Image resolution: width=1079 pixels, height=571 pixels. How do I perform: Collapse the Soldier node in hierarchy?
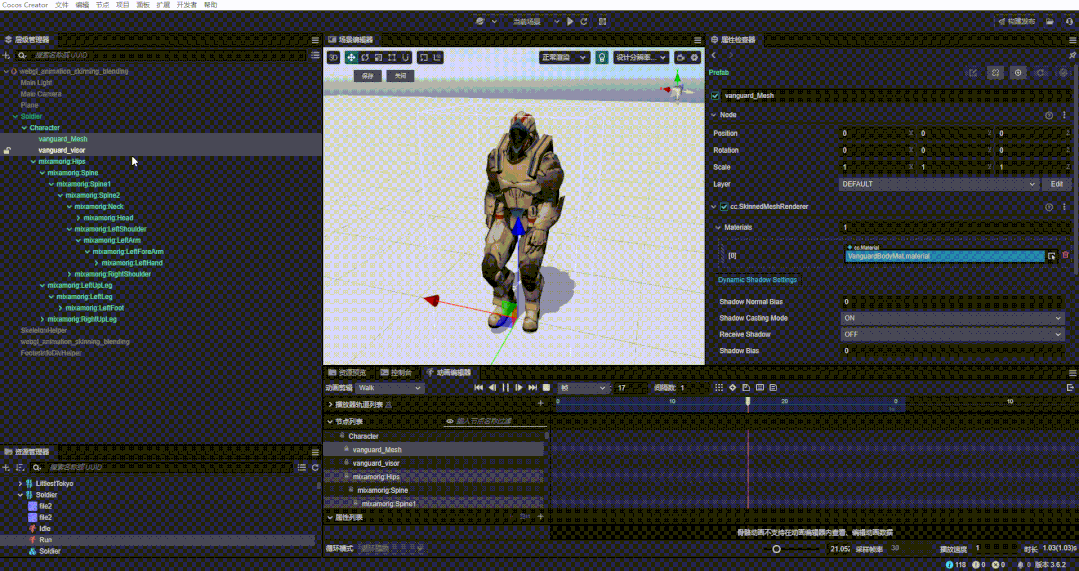click(x=15, y=116)
